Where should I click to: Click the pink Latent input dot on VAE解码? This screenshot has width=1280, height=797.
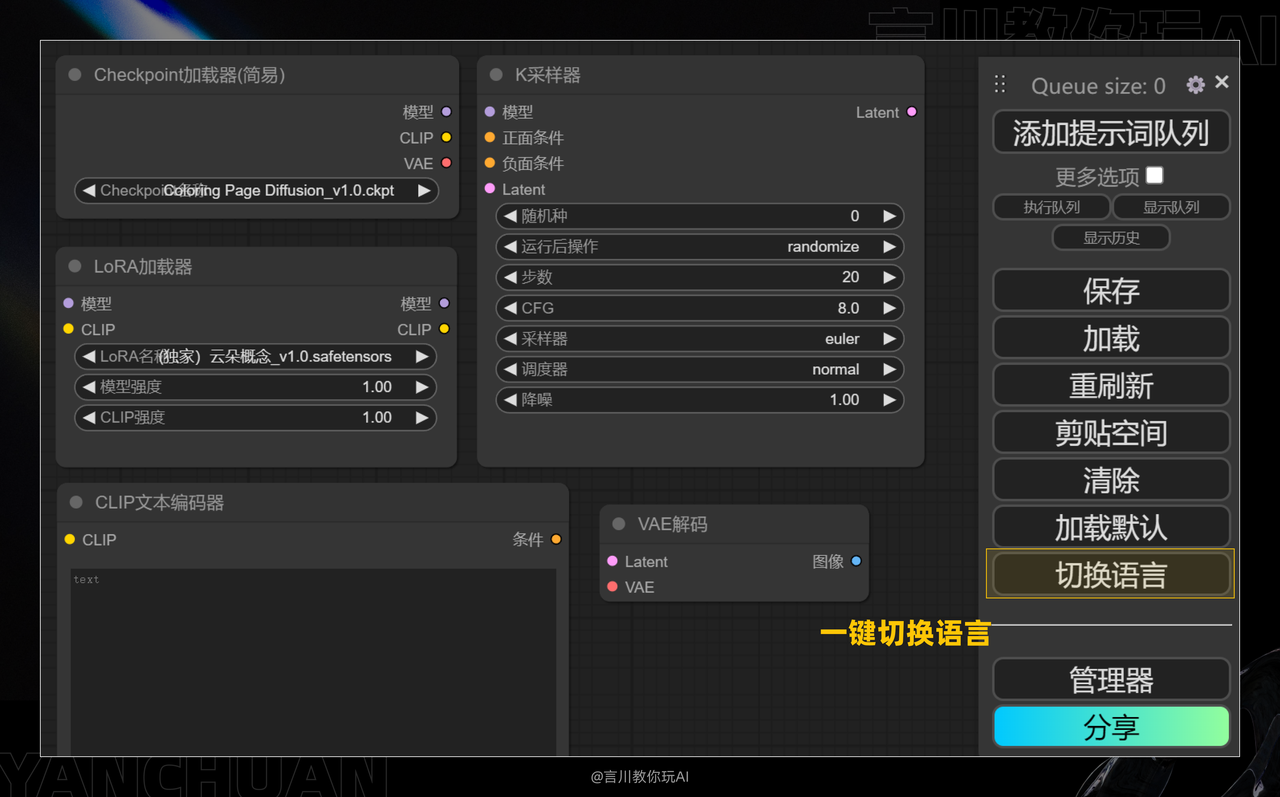613,561
